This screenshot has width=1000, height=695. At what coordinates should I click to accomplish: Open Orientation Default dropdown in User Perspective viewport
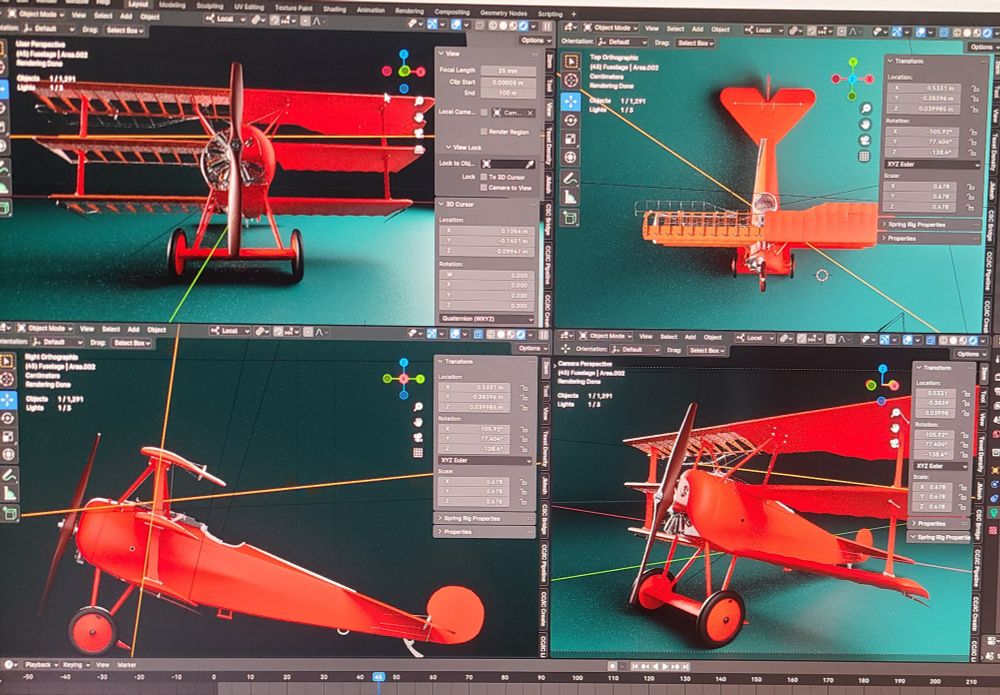click(x=49, y=29)
